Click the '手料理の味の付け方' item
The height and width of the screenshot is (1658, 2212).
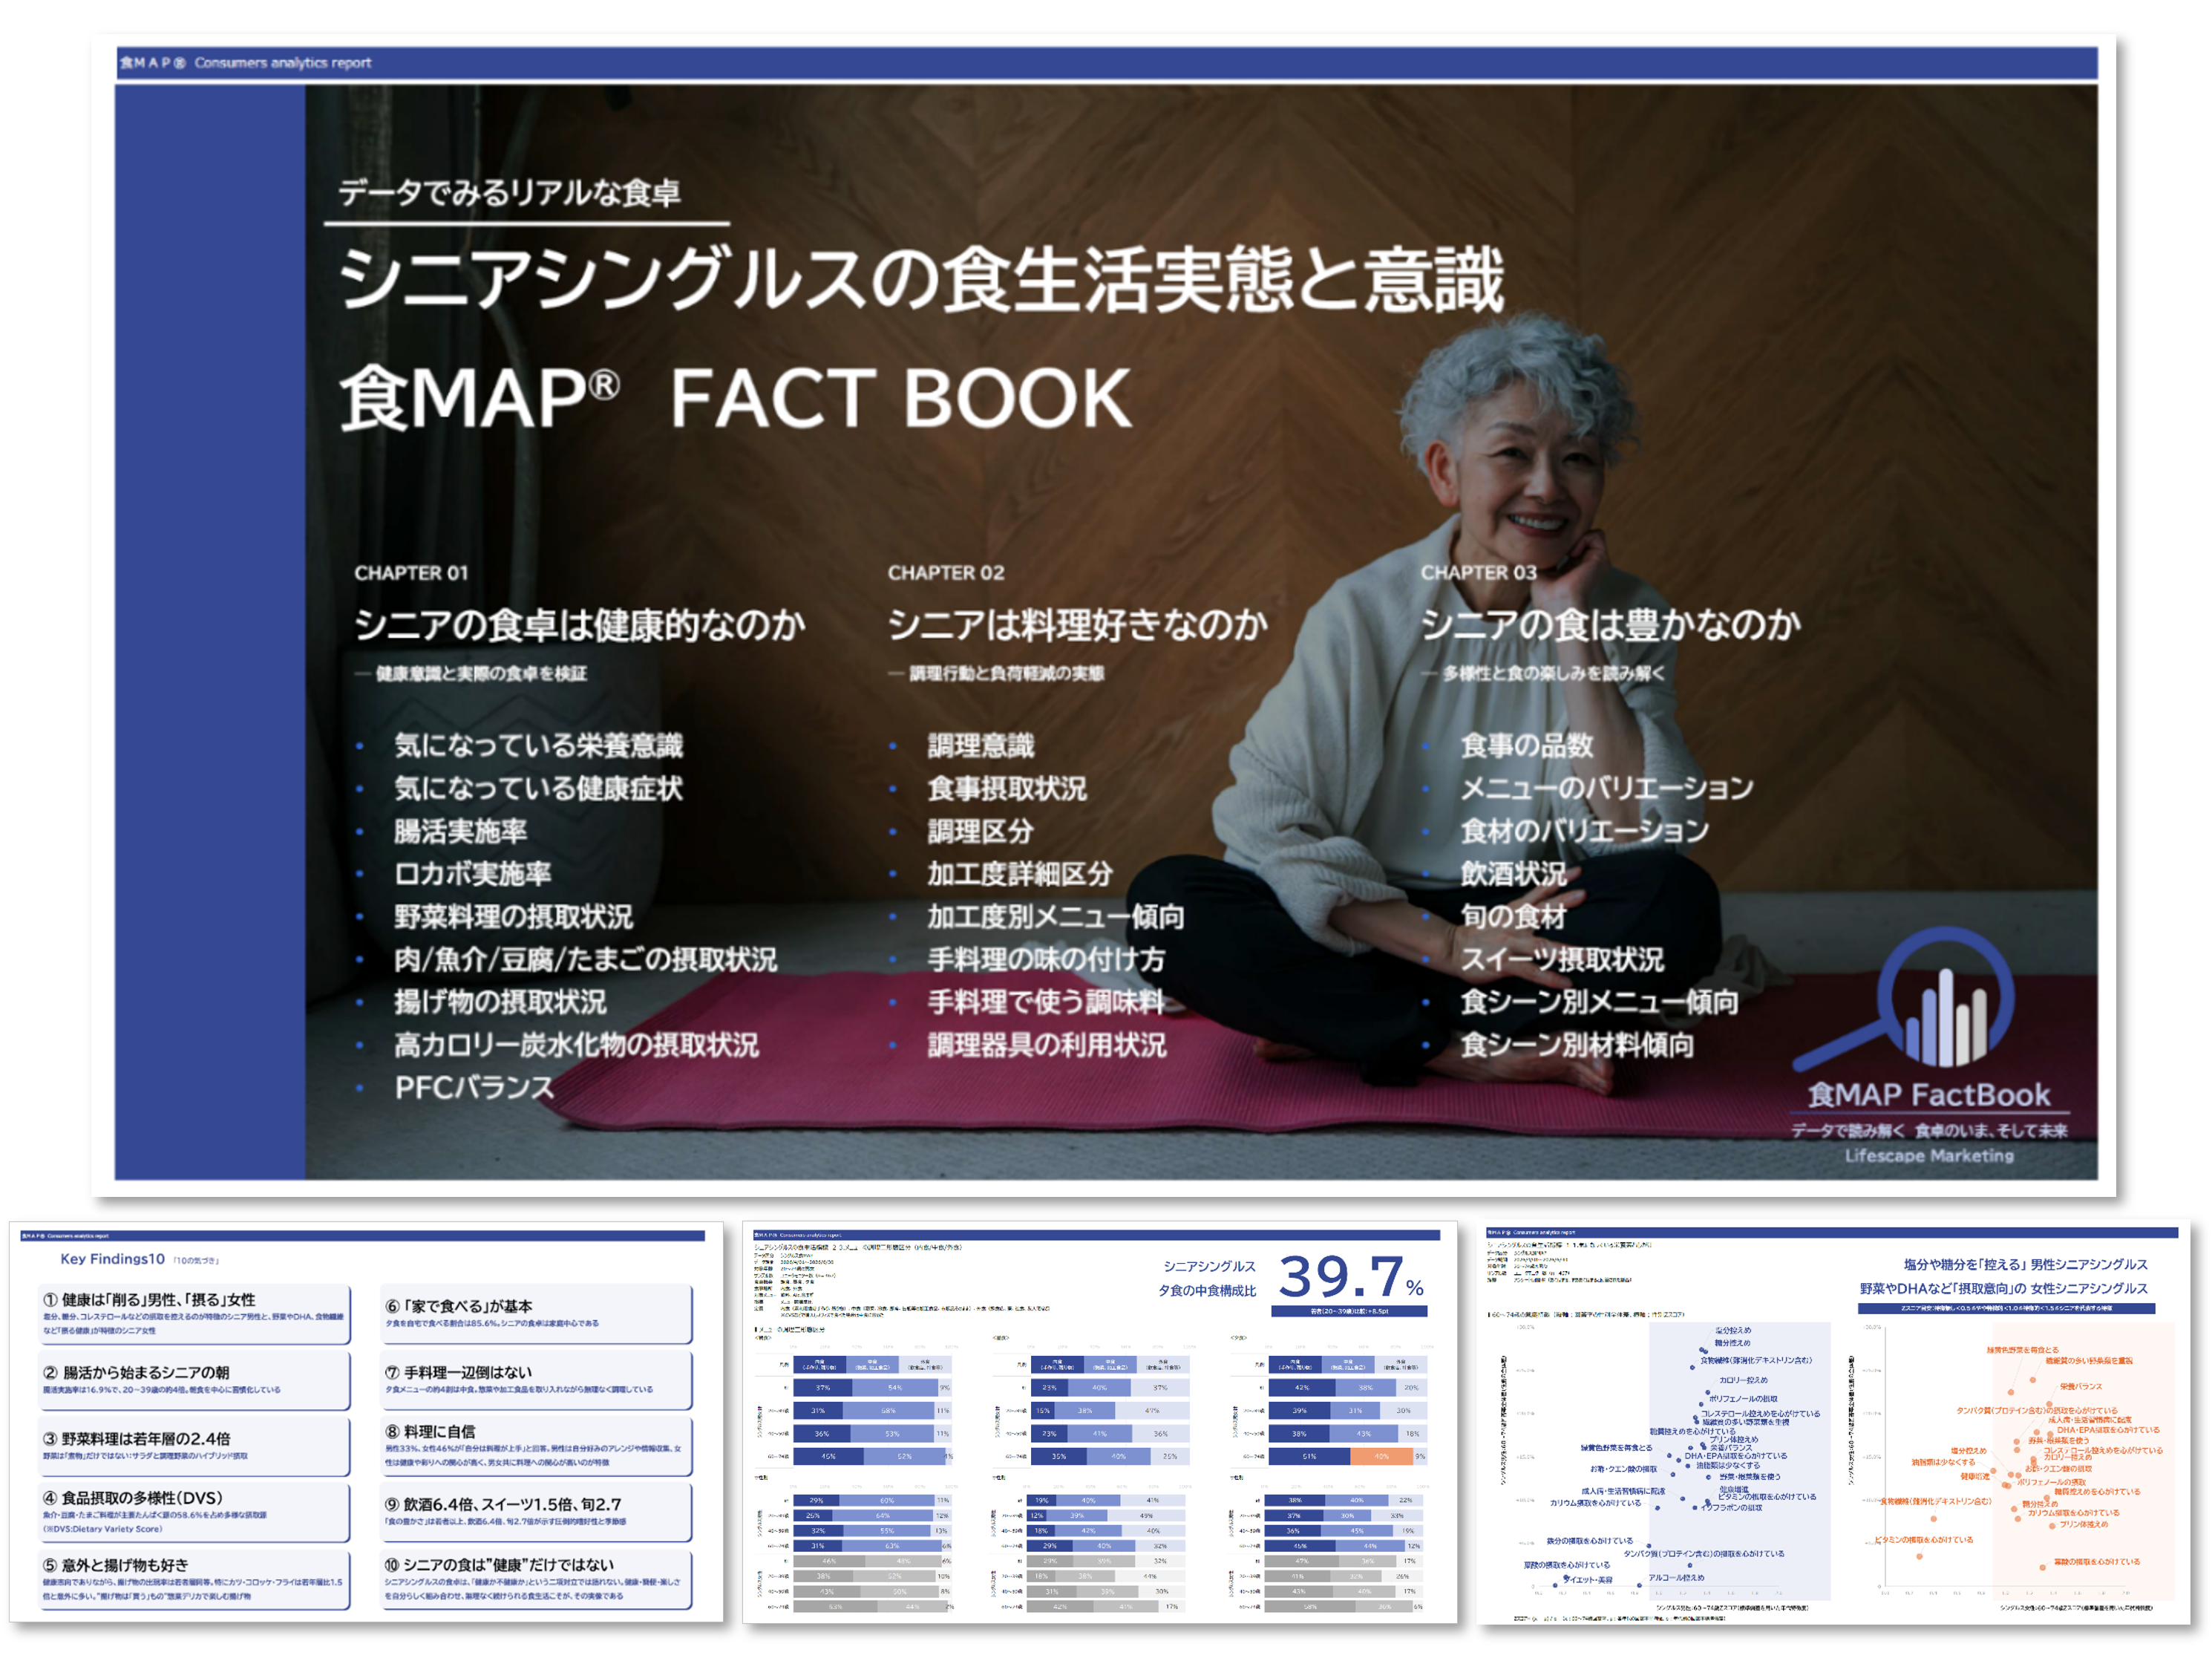[x=1046, y=960]
